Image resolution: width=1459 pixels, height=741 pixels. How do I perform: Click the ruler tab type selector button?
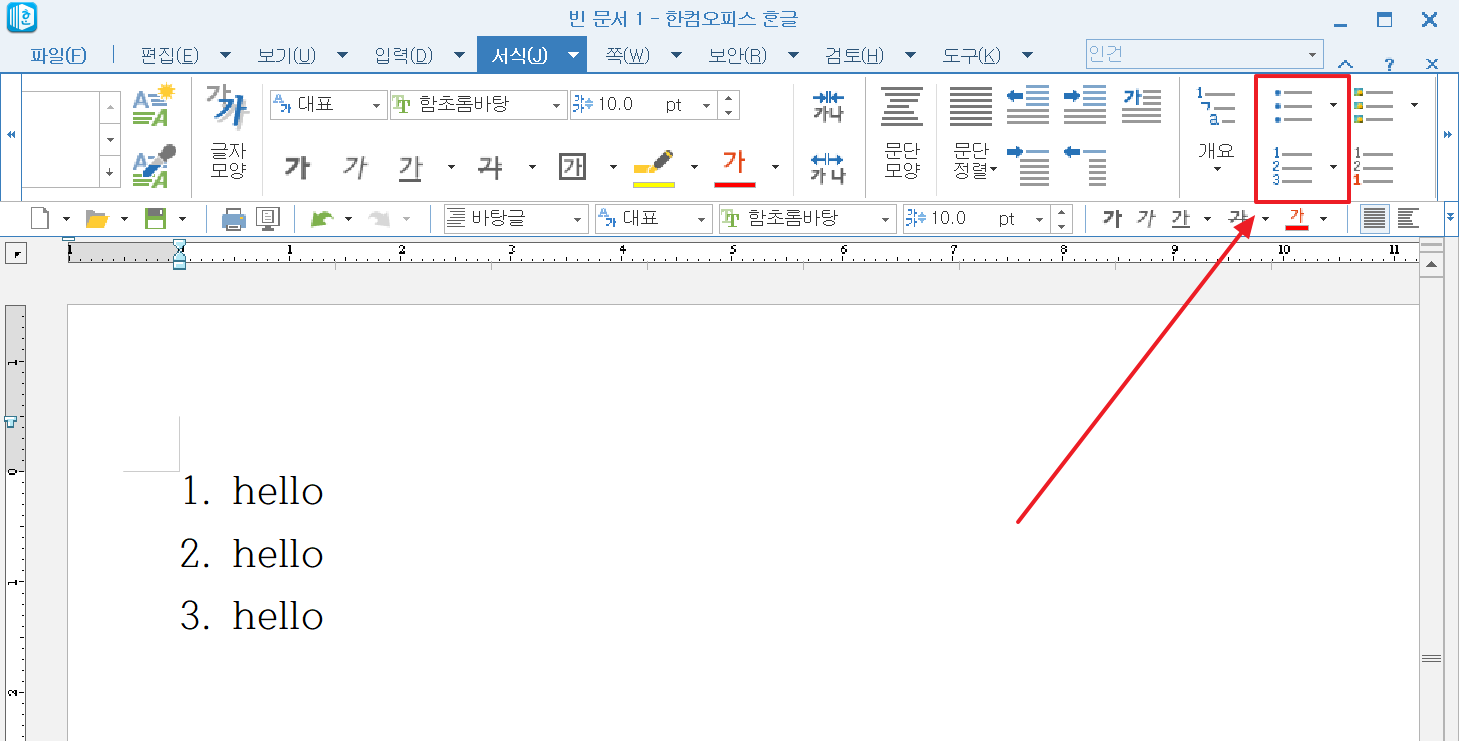16,255
